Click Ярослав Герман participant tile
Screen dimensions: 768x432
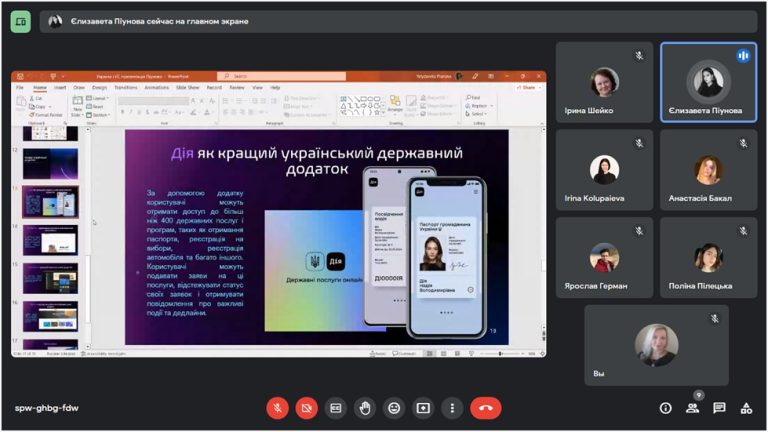[604, 258]
